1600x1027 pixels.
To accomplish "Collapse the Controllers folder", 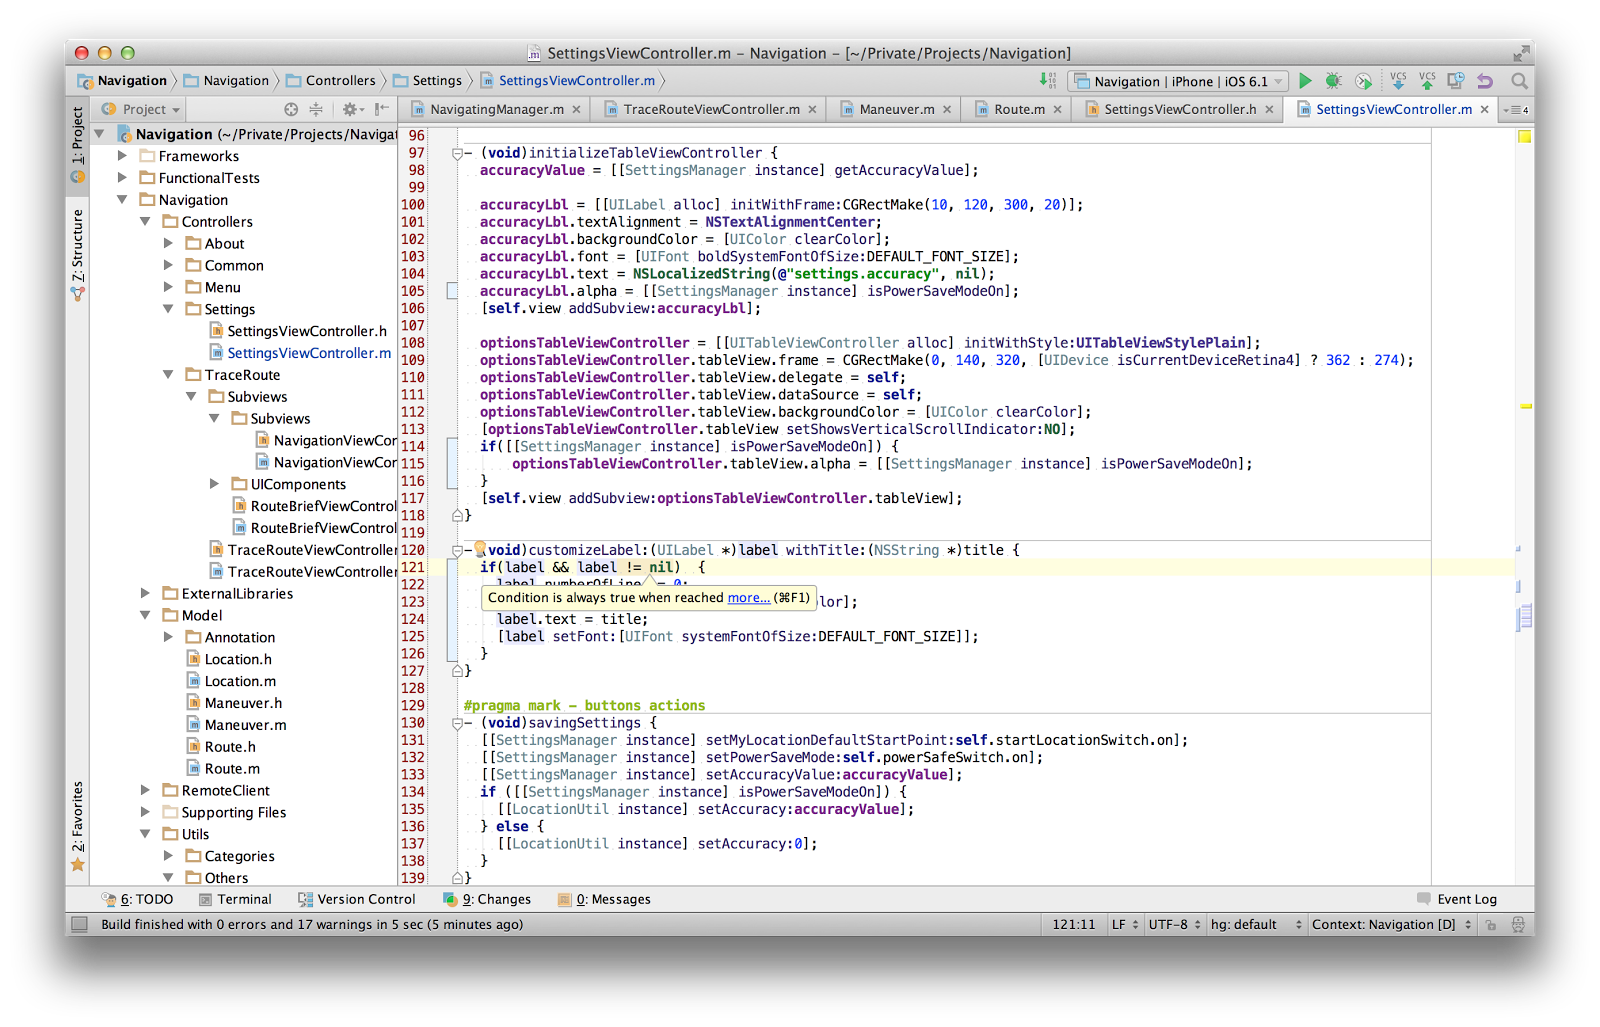I will [x=145, y=221].
